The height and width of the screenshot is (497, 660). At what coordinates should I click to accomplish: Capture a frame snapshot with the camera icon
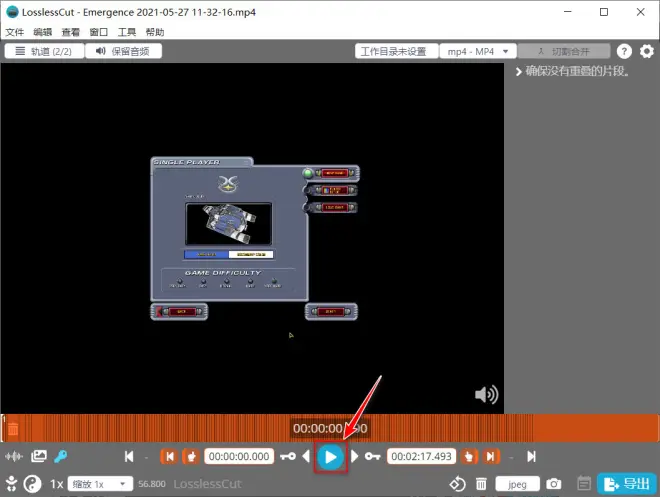click(554, 484)
